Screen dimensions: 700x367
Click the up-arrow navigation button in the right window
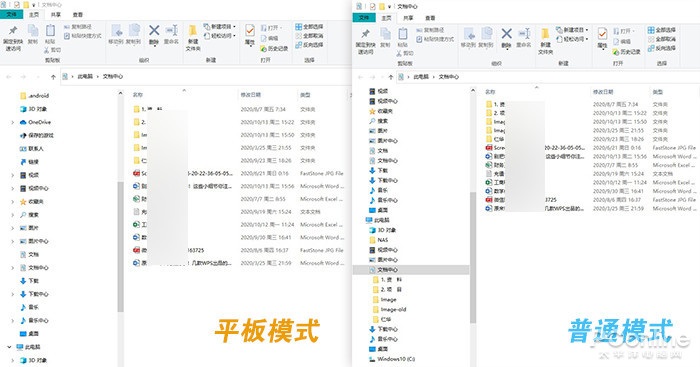pyautogui.click(x=391, y=77)
